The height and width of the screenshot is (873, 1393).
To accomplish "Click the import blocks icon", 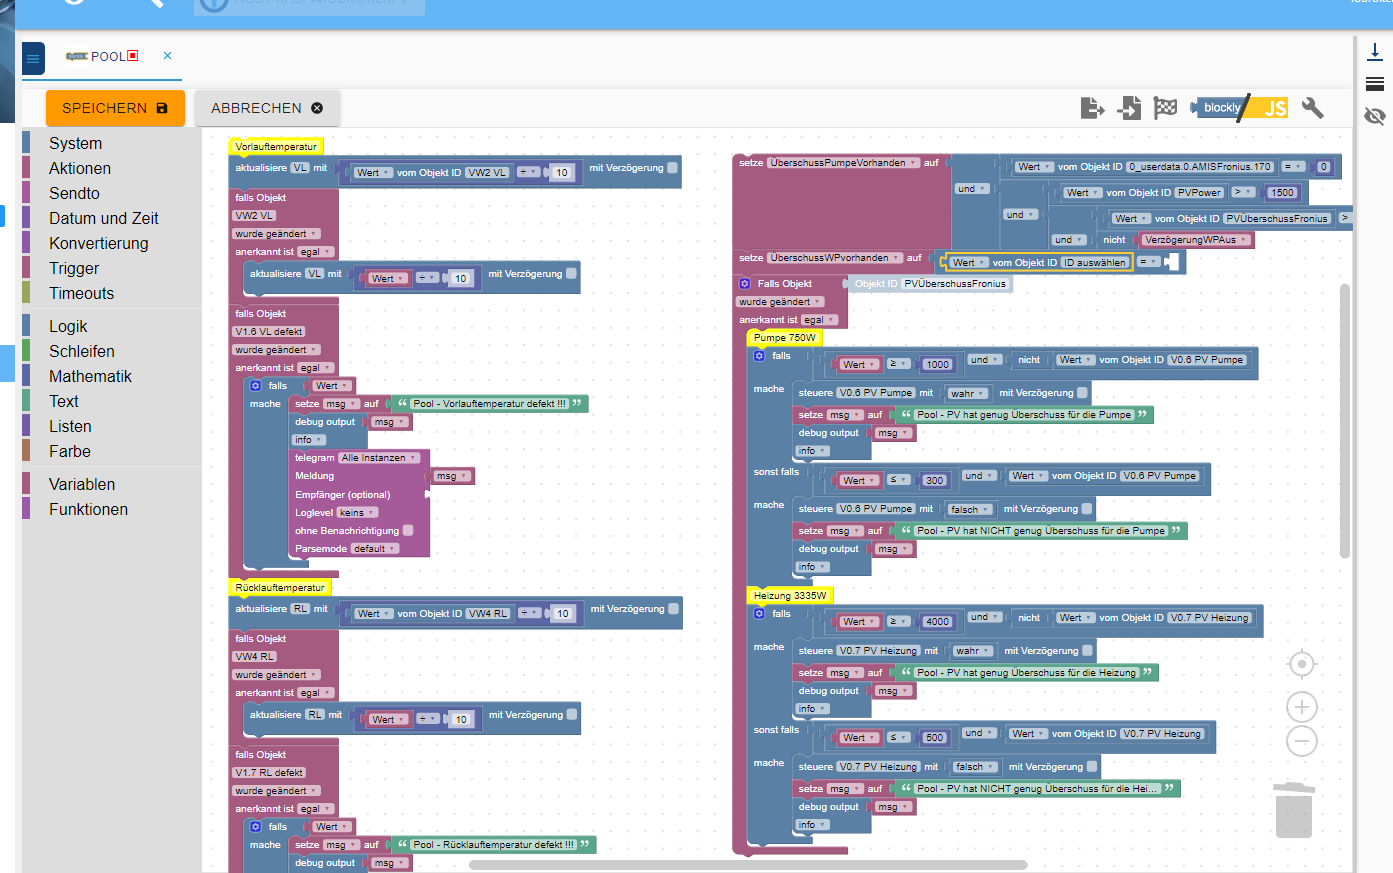I will [x=1129, y=108].
